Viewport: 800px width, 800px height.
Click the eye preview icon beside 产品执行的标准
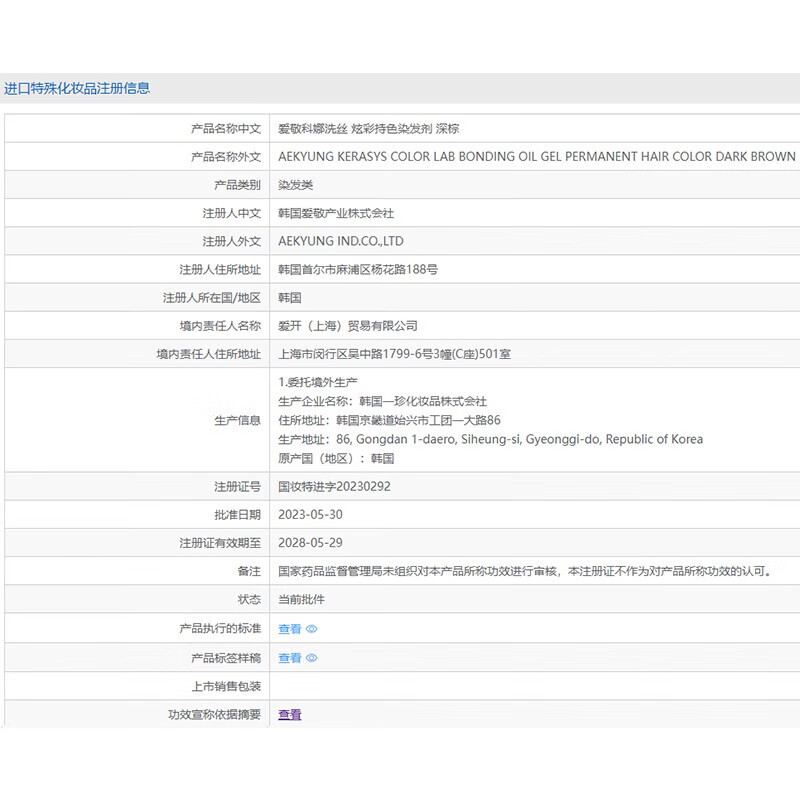pyautogui.click(x=310, y=629)
